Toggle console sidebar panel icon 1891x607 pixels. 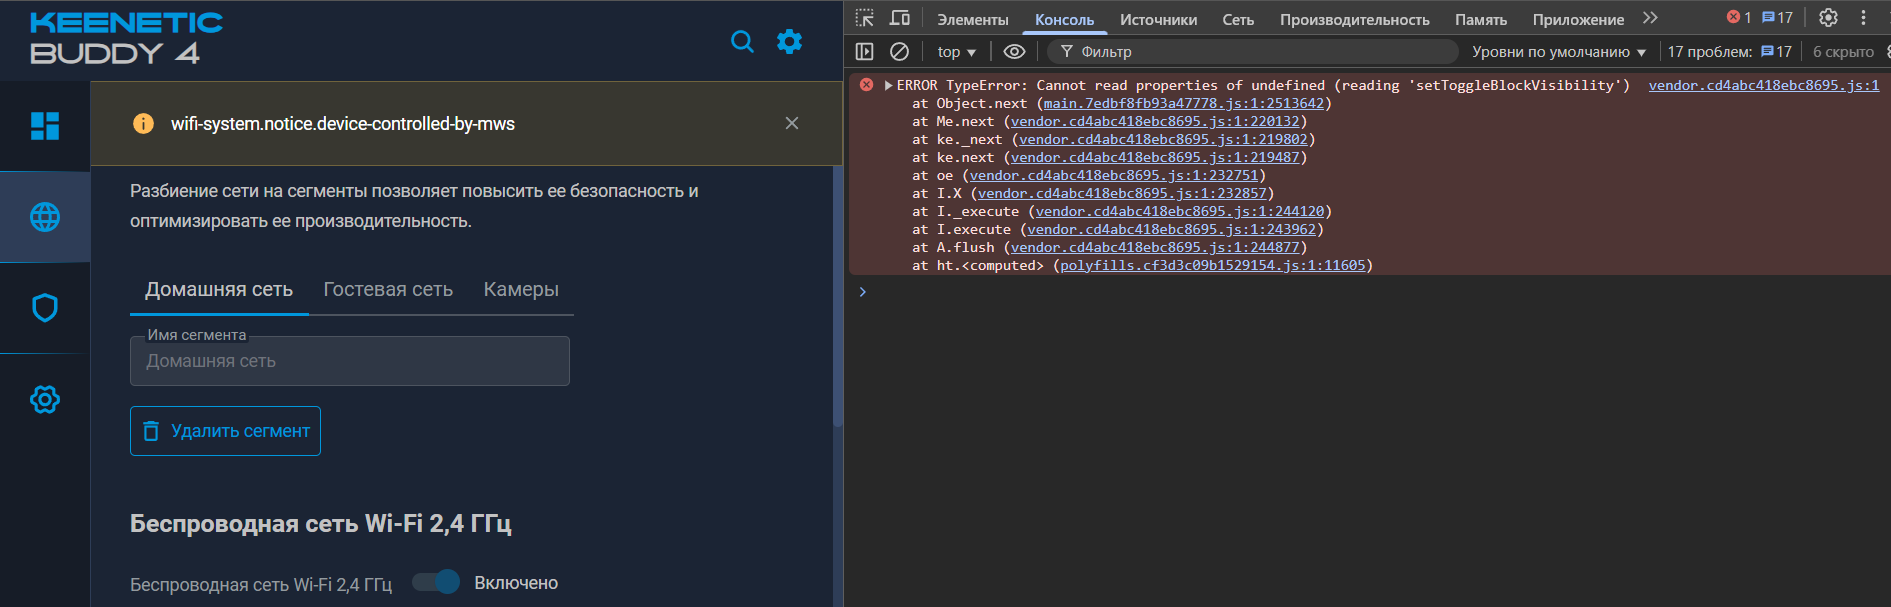click(x=865, y=51)
